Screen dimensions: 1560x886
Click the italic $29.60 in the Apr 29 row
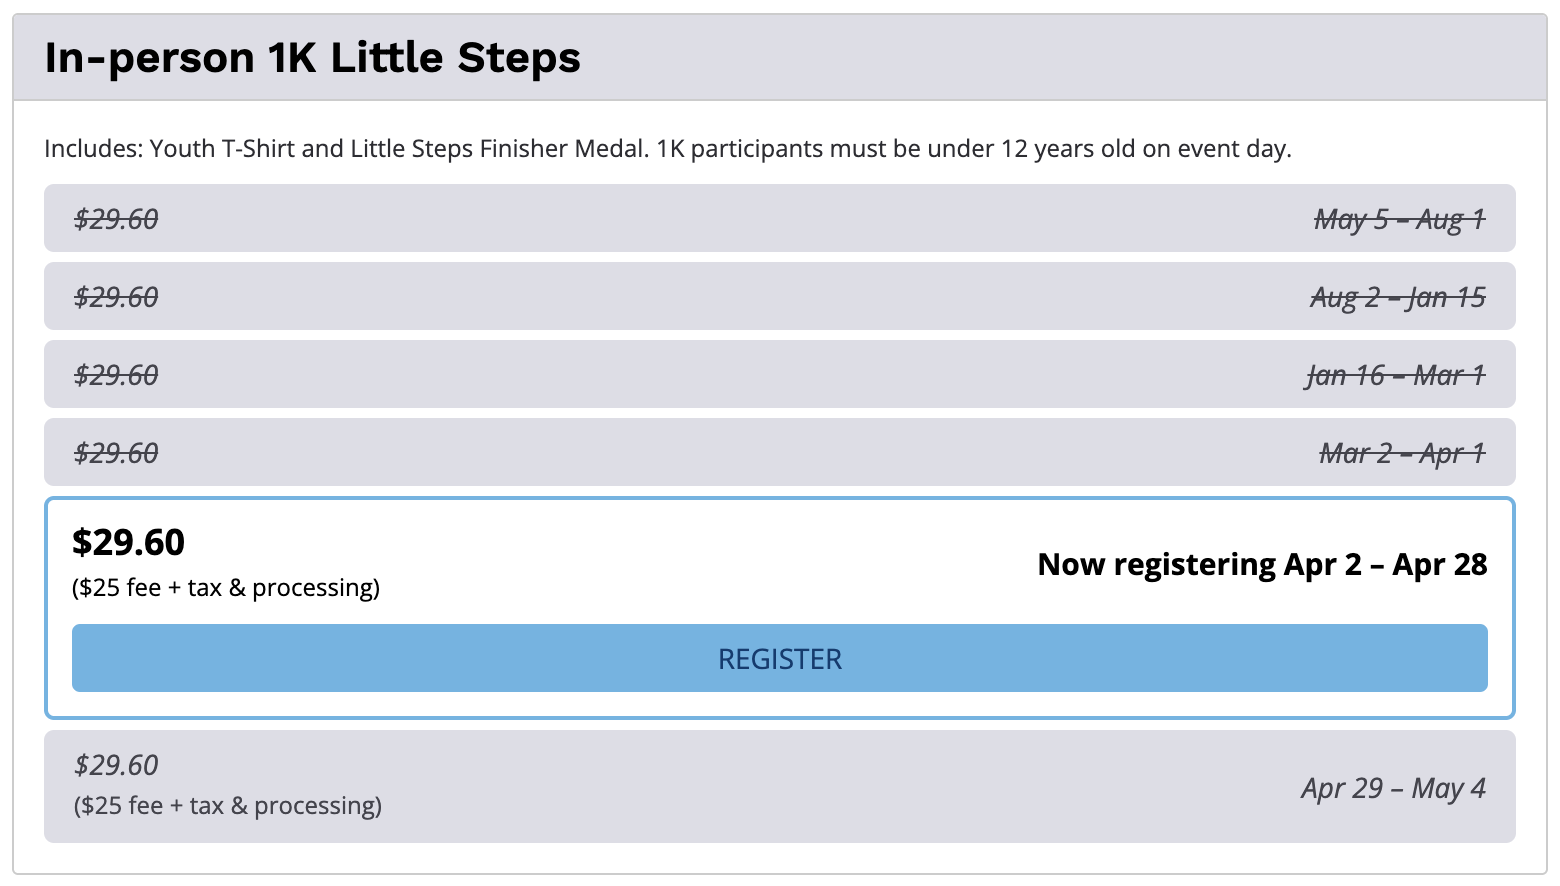(x=116, y=765)
